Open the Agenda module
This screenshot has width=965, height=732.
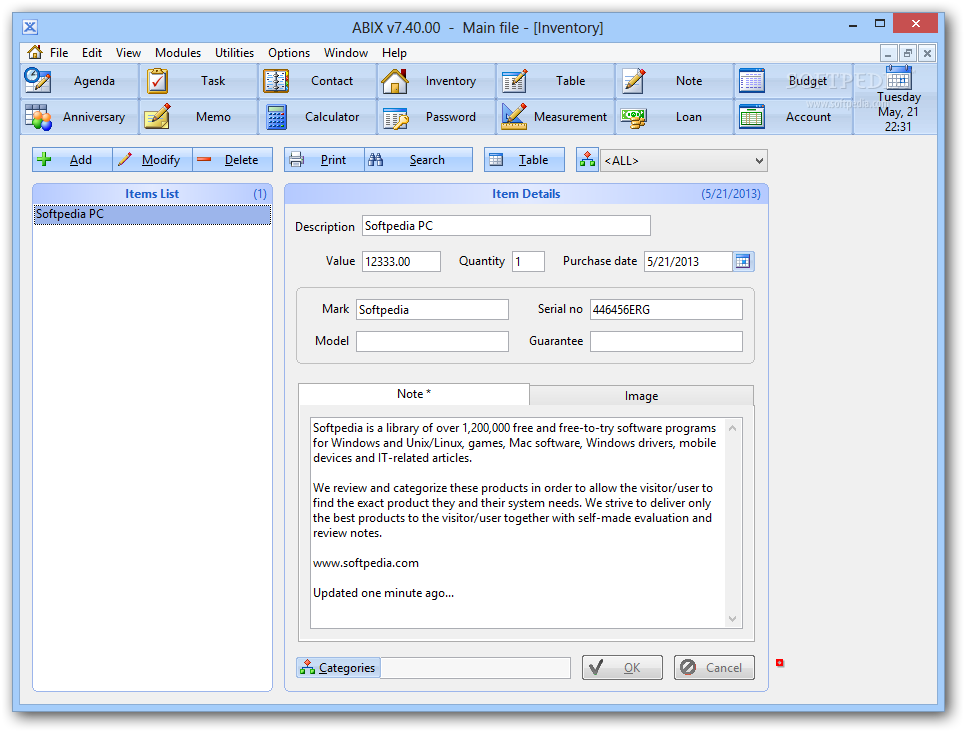point(79,81)
